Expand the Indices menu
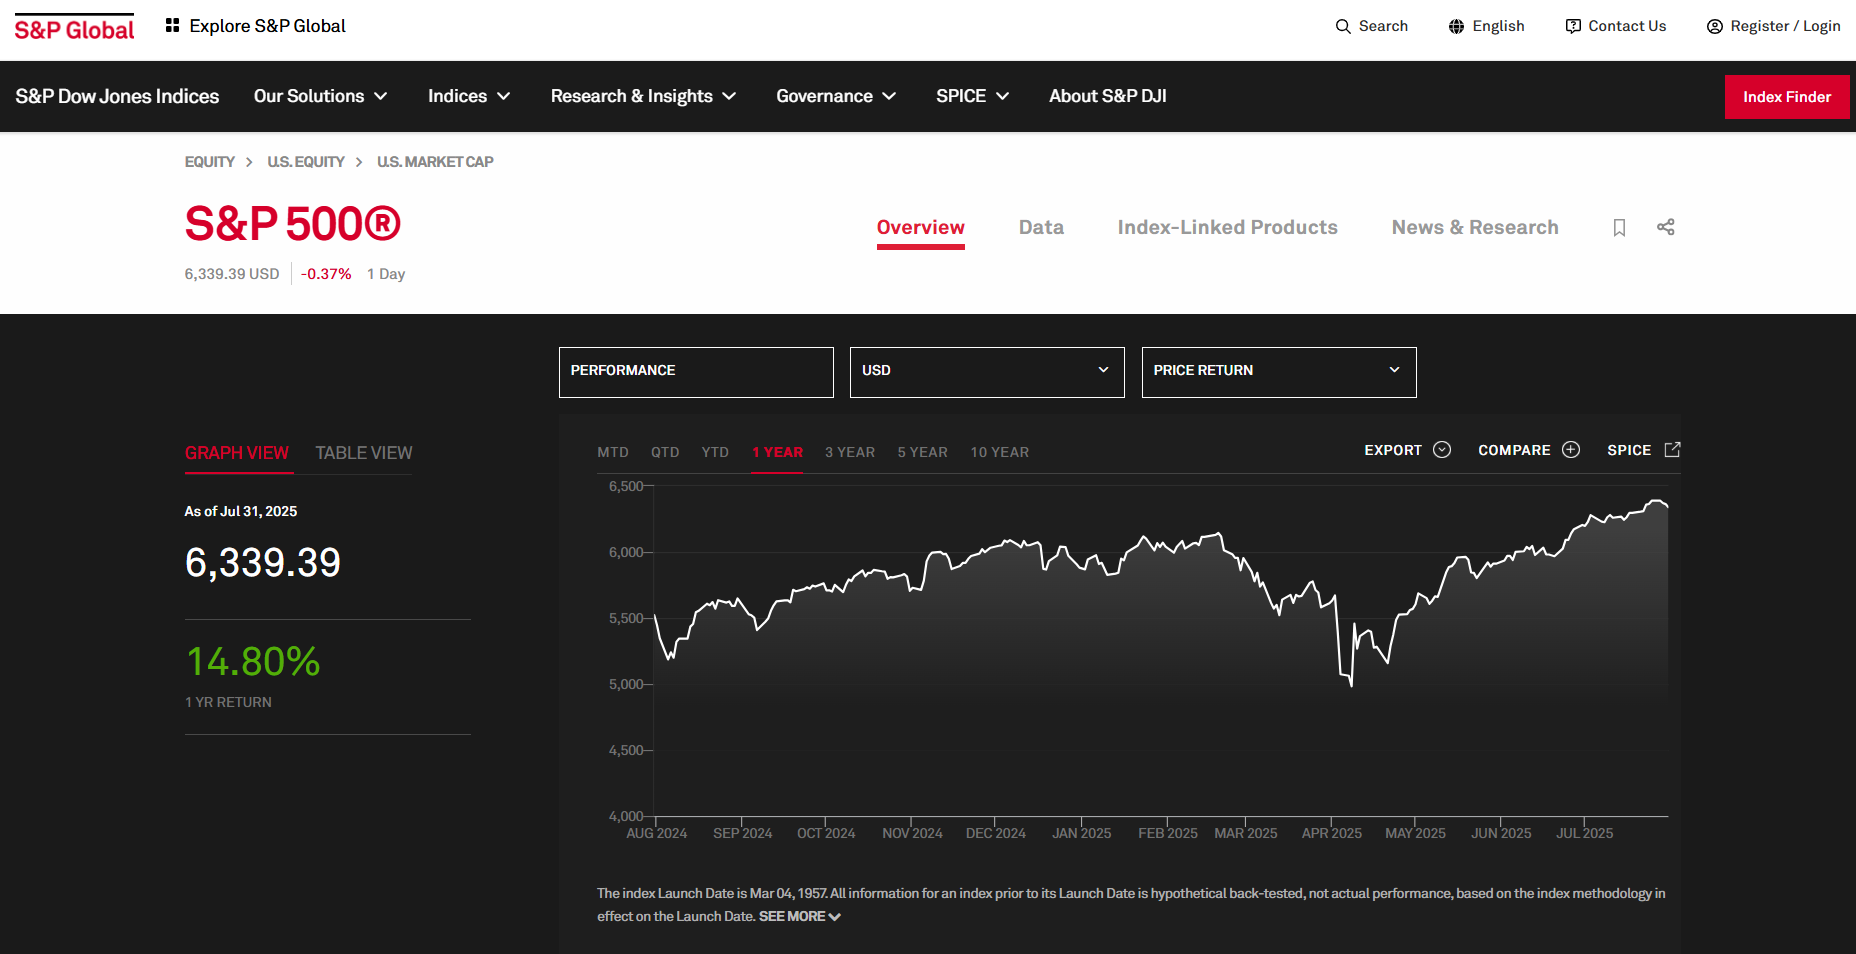Viewport: 1856px width, 954px height. (469, 96)
